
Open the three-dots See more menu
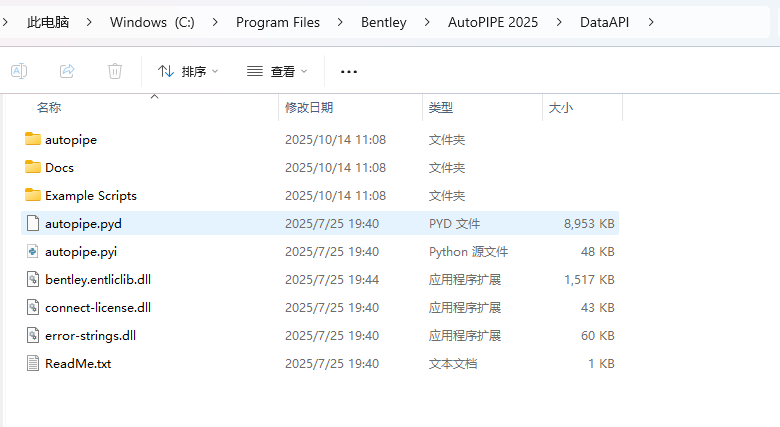[349, 71]
